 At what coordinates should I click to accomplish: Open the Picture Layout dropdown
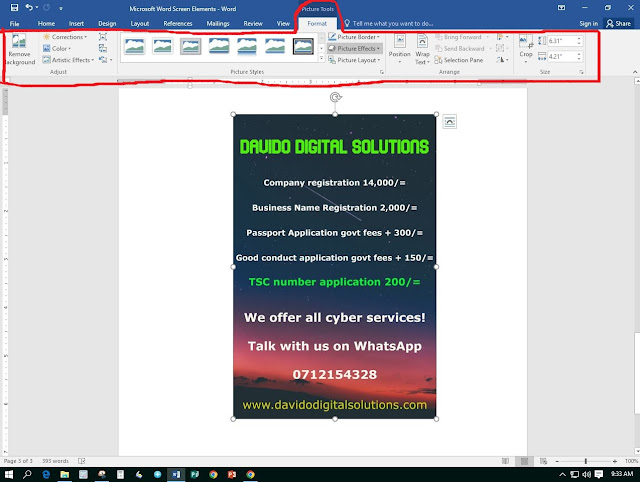354,60
